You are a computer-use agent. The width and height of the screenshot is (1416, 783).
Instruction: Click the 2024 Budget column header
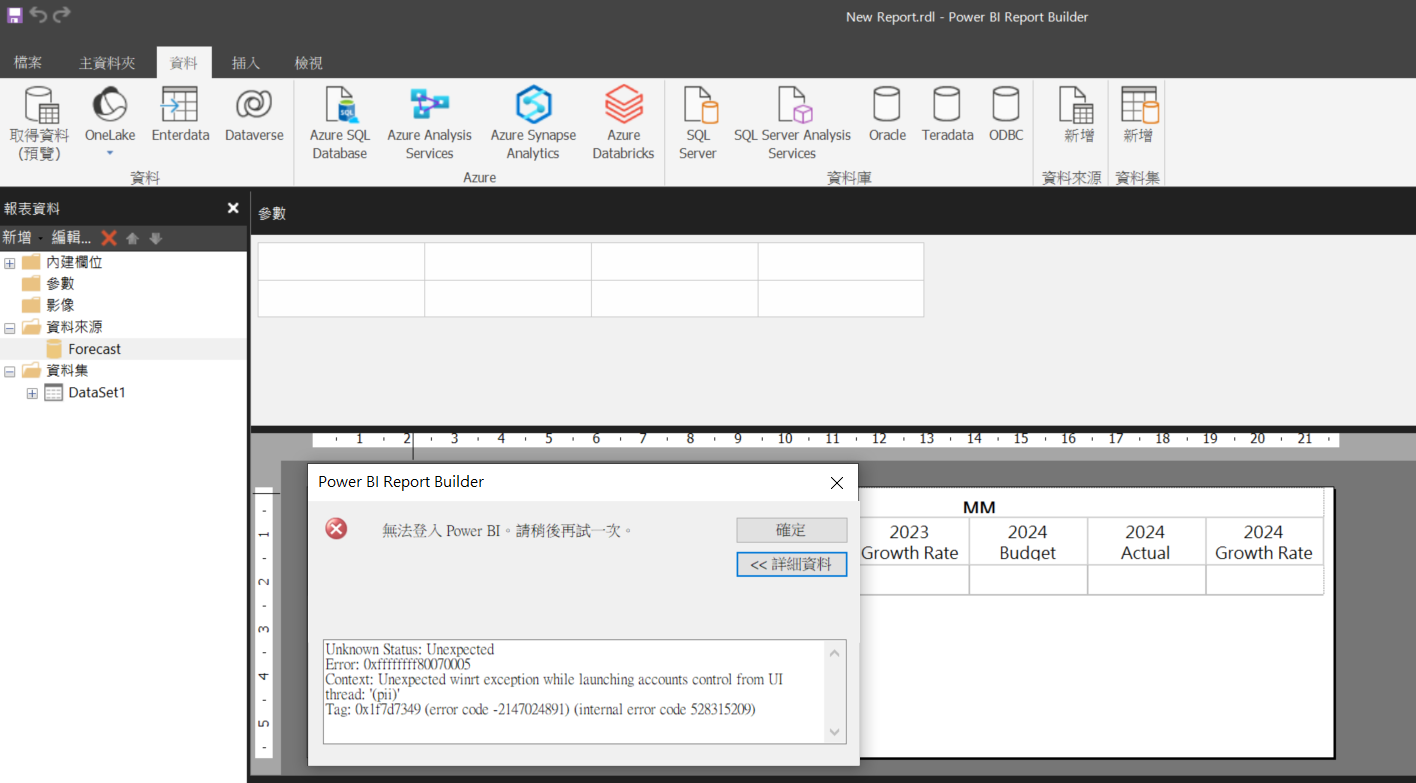click(1028, 542)
